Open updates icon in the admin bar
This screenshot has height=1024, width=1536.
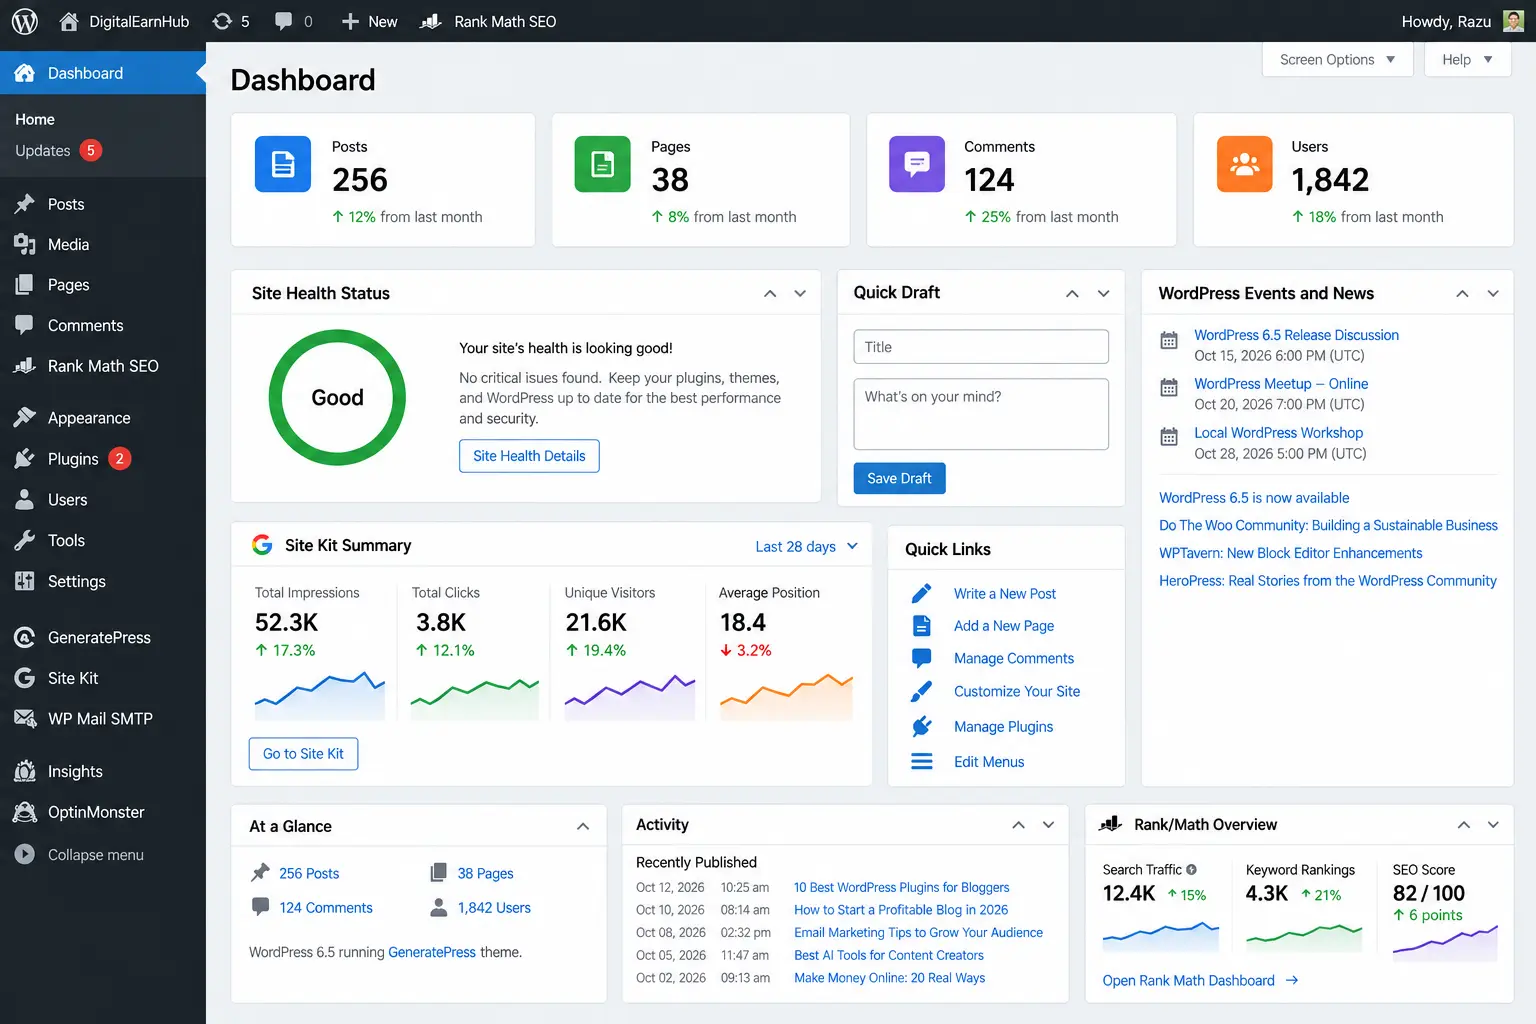tap(222, 21)
